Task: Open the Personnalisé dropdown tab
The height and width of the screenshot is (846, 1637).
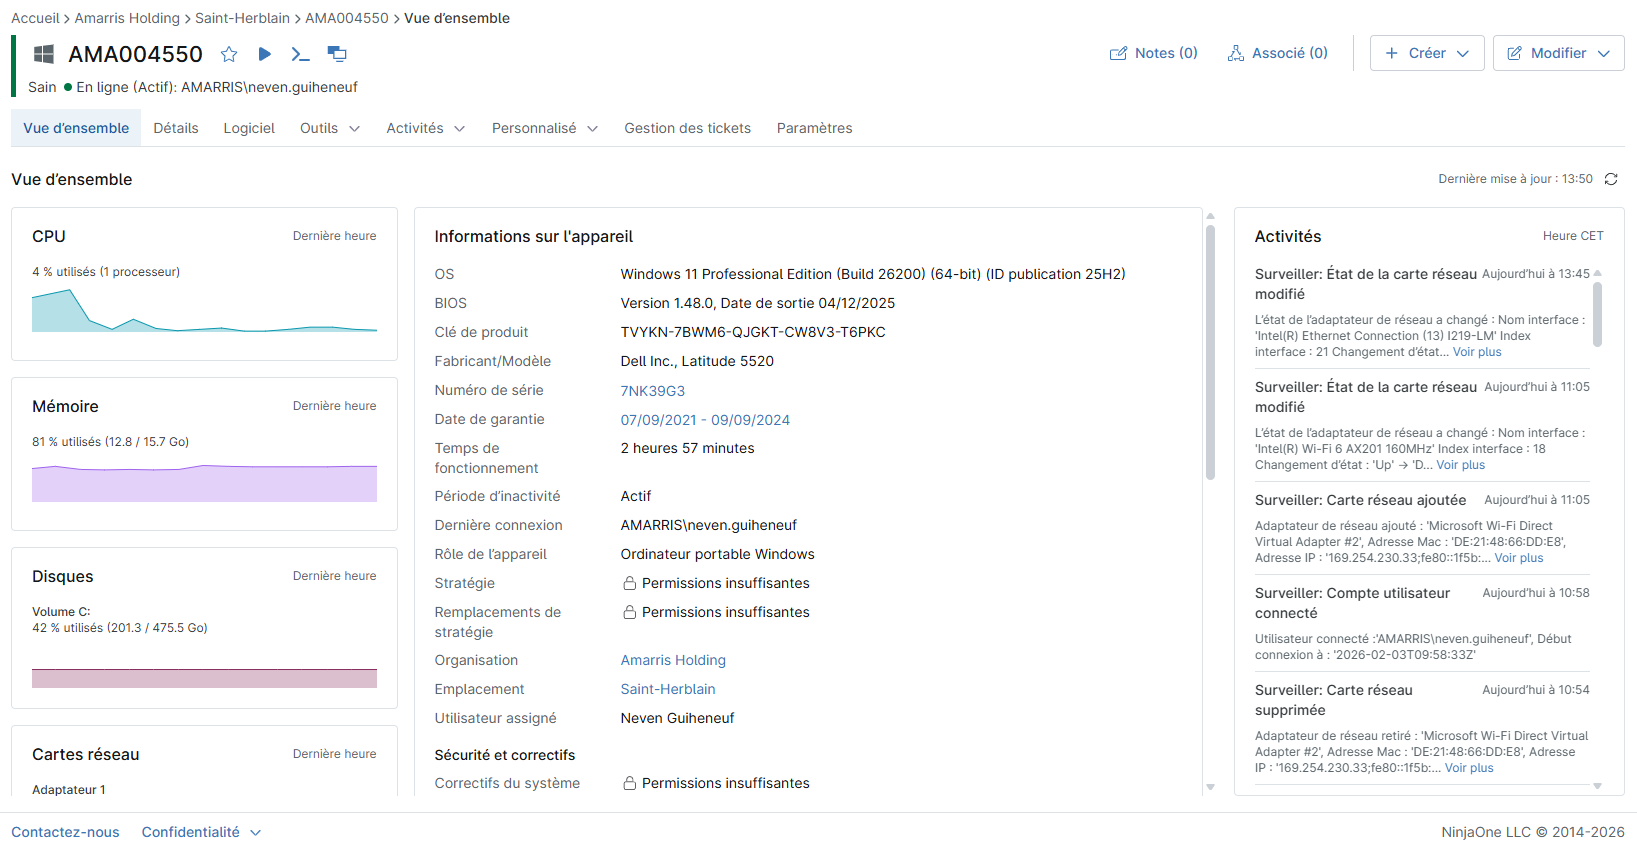Action: (544, 128)
